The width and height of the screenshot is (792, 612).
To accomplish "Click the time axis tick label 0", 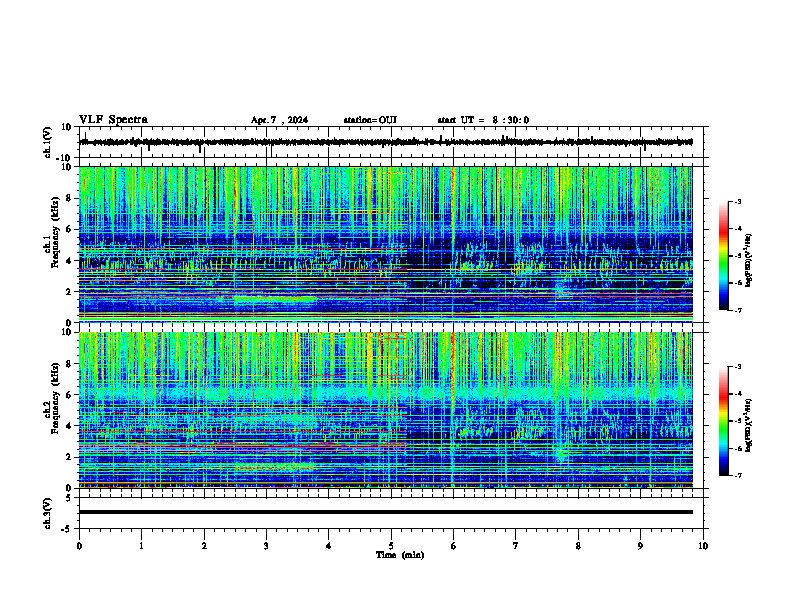I will pos(79,546).
